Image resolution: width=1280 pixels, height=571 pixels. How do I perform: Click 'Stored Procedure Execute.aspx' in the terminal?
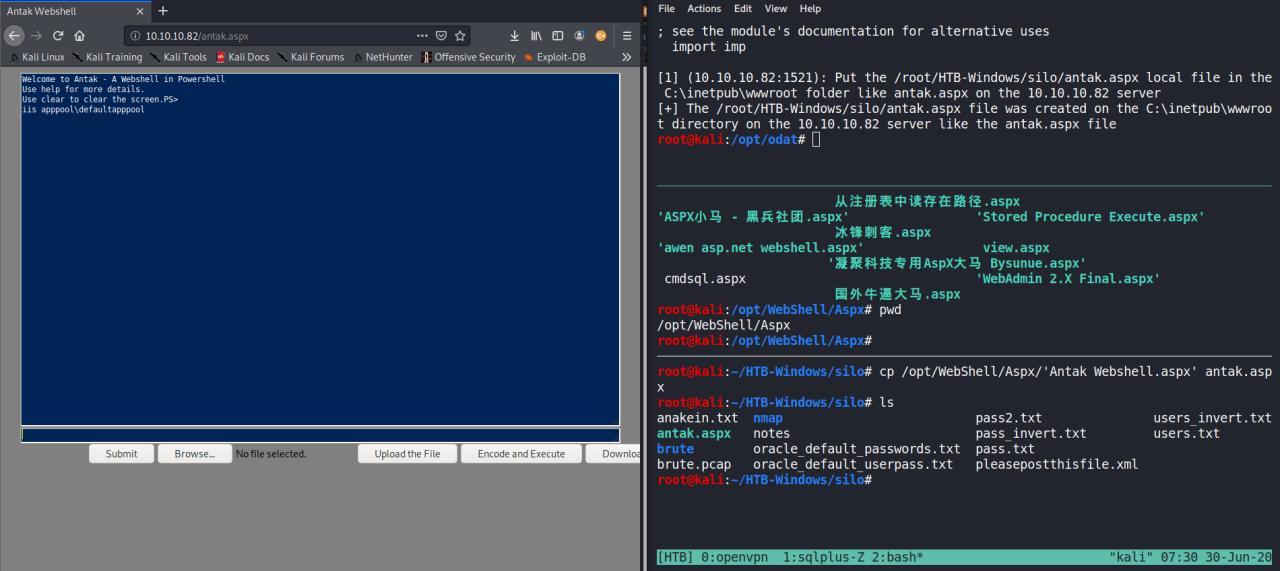point(1090,217)
